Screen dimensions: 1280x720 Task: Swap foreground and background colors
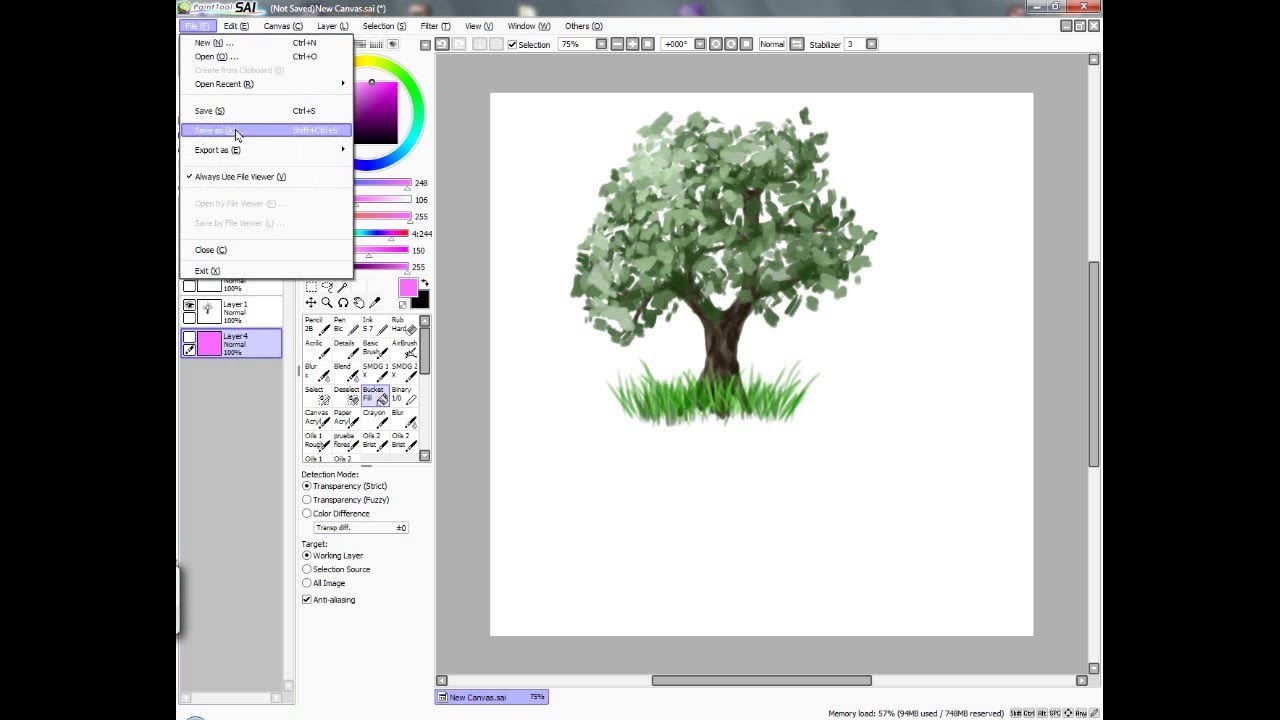point(425,283)
